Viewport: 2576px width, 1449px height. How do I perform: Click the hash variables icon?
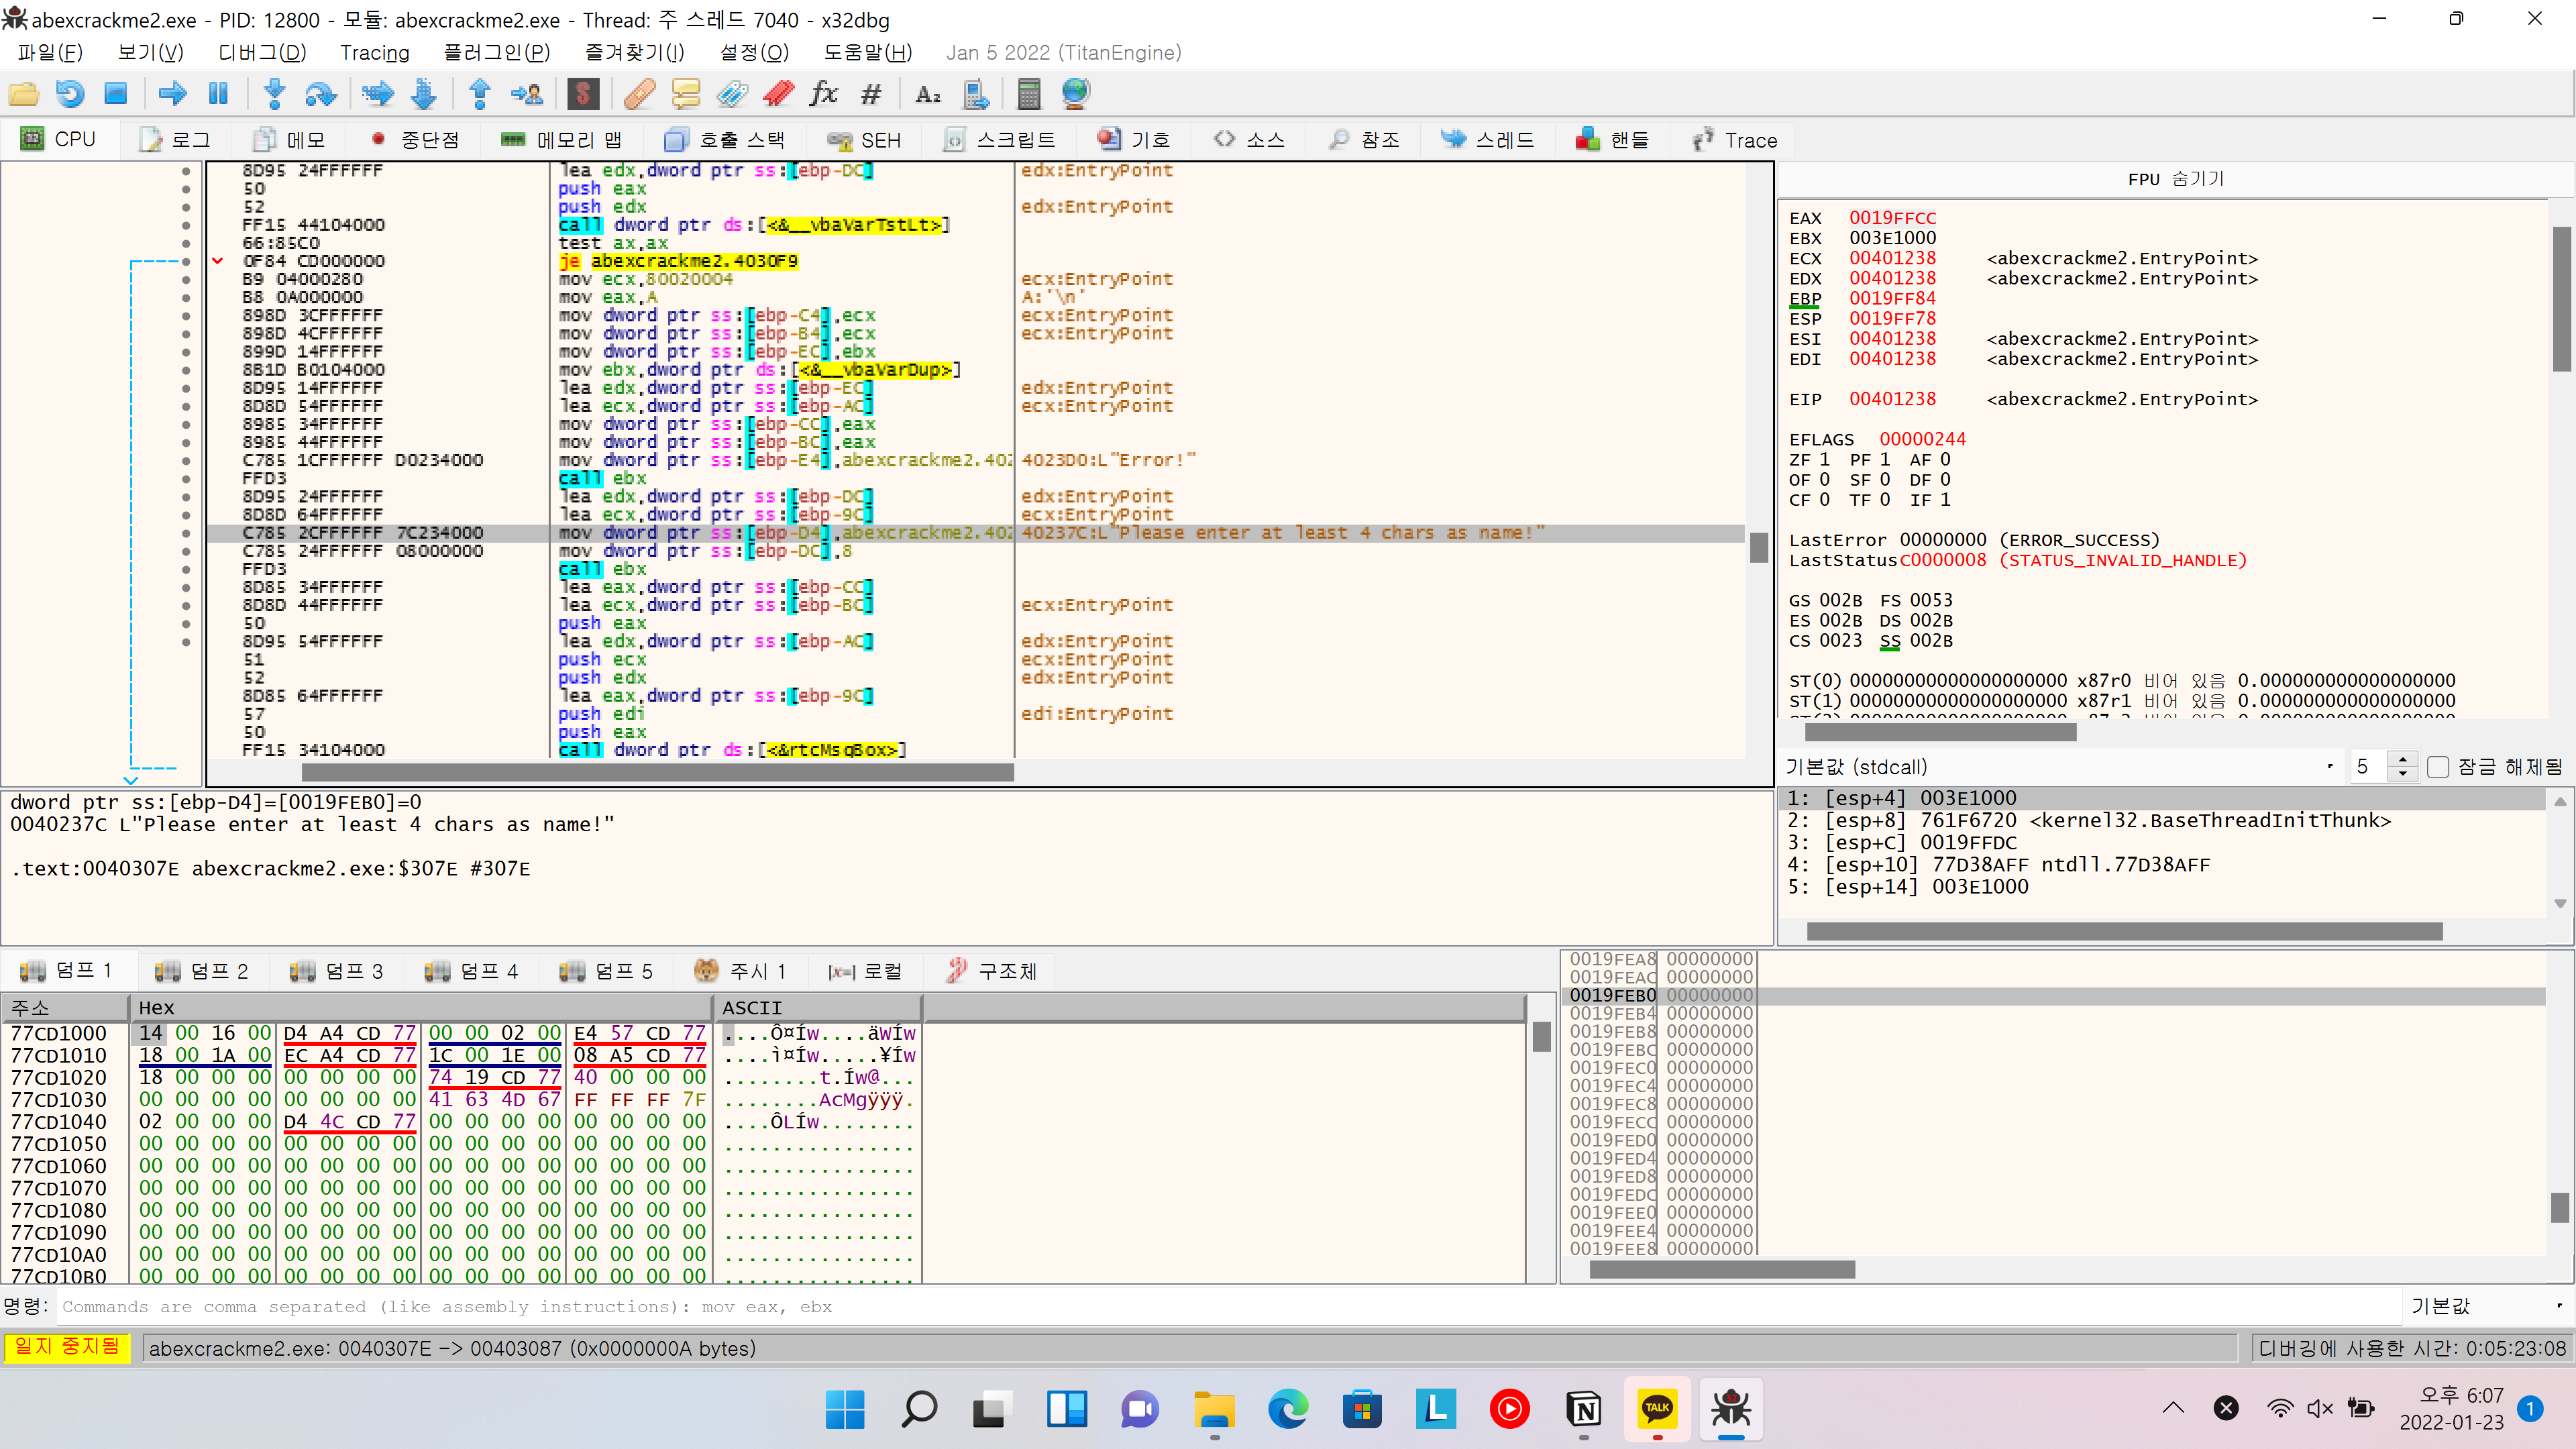tap(871, 94)
